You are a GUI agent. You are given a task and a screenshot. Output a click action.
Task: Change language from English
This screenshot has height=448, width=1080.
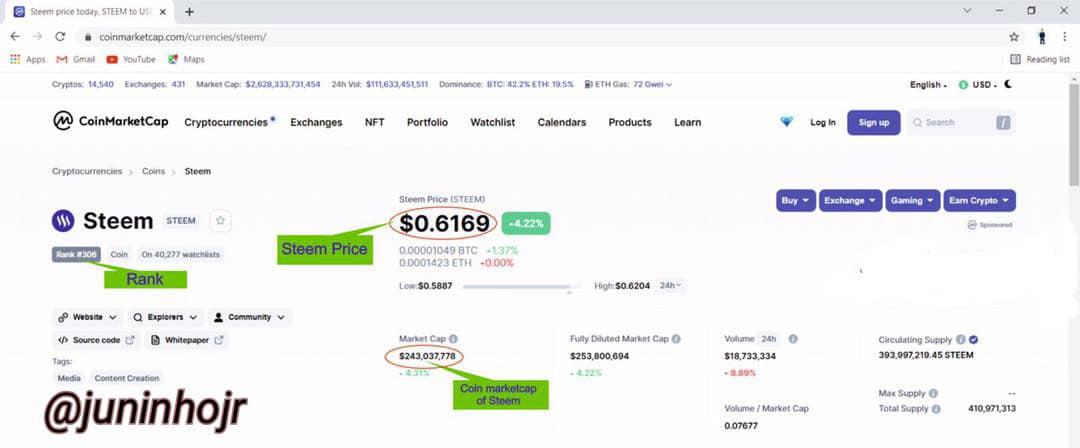(x=928, y=85)
